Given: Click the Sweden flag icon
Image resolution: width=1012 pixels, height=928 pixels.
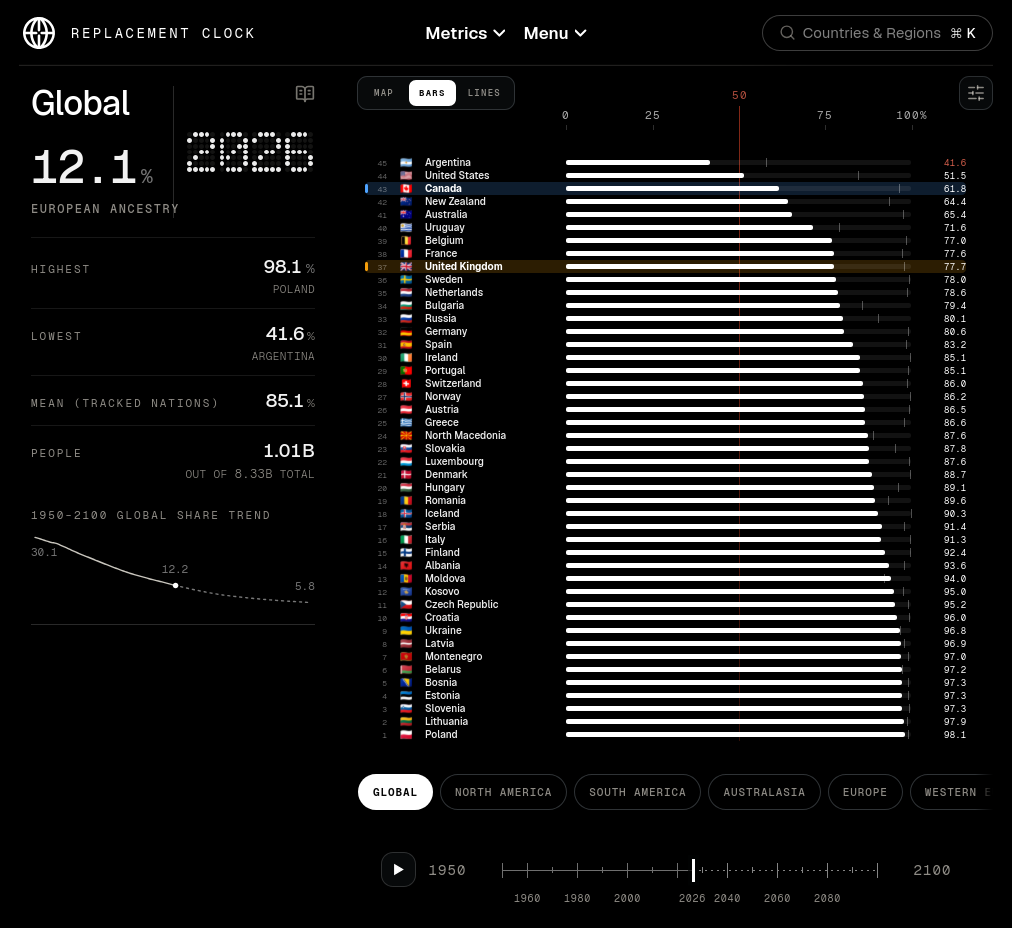Looking at the screenshot, I should point(406,279).
